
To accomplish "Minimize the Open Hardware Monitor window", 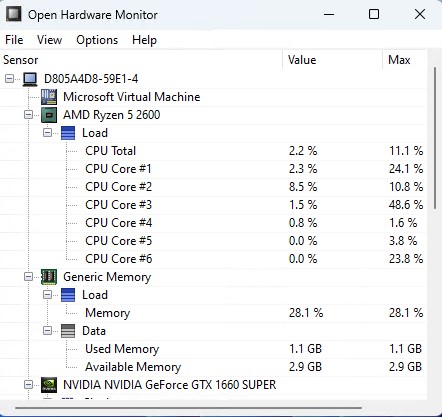I will pyautogui.click(x=329, y=14).
